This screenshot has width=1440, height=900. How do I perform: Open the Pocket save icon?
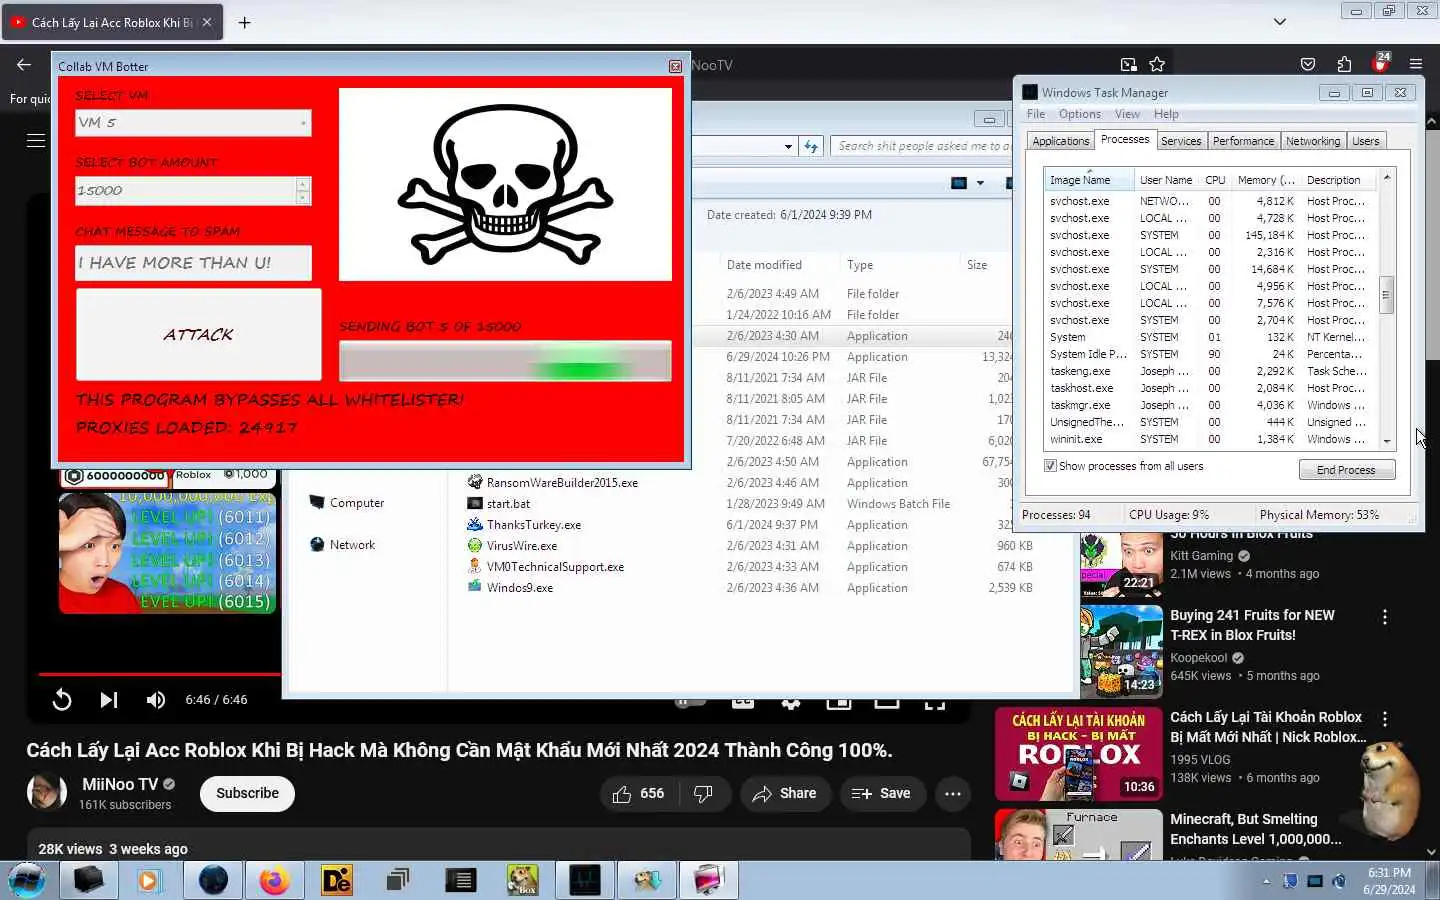[x=1308, y=64]
